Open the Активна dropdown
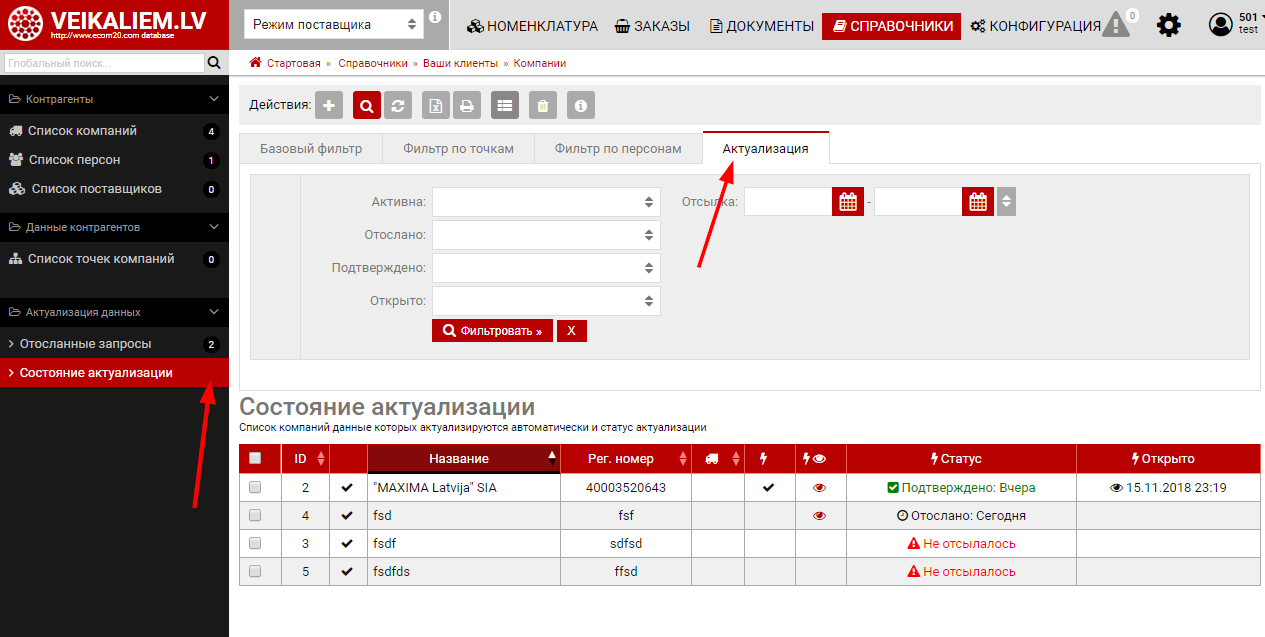 tap(546, 202)
